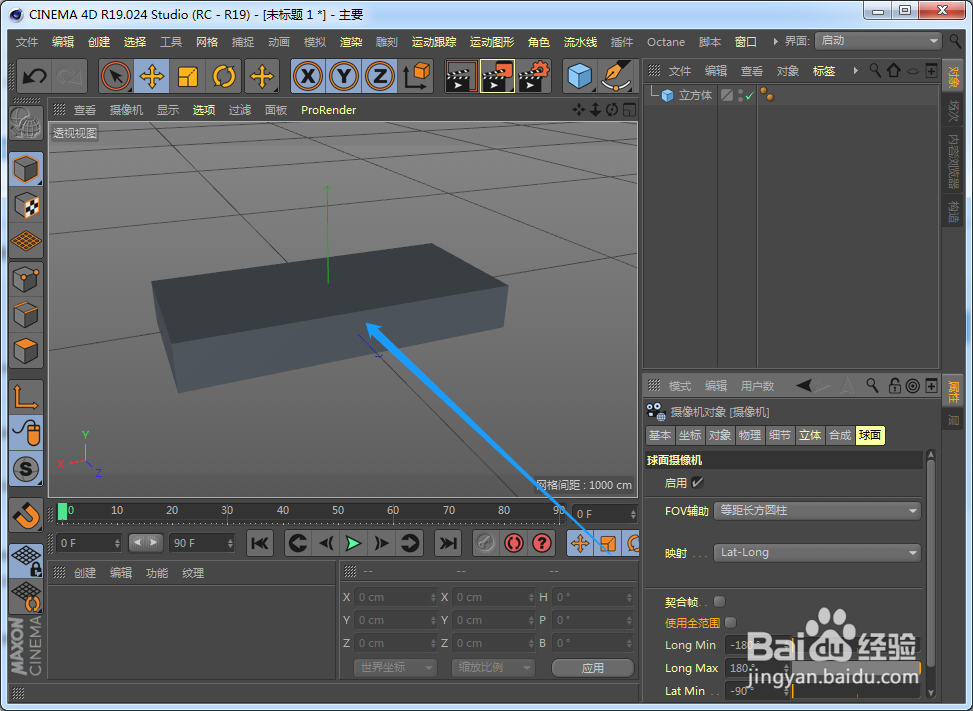Render the active view clapperboard icon

[x=461, y=77]
